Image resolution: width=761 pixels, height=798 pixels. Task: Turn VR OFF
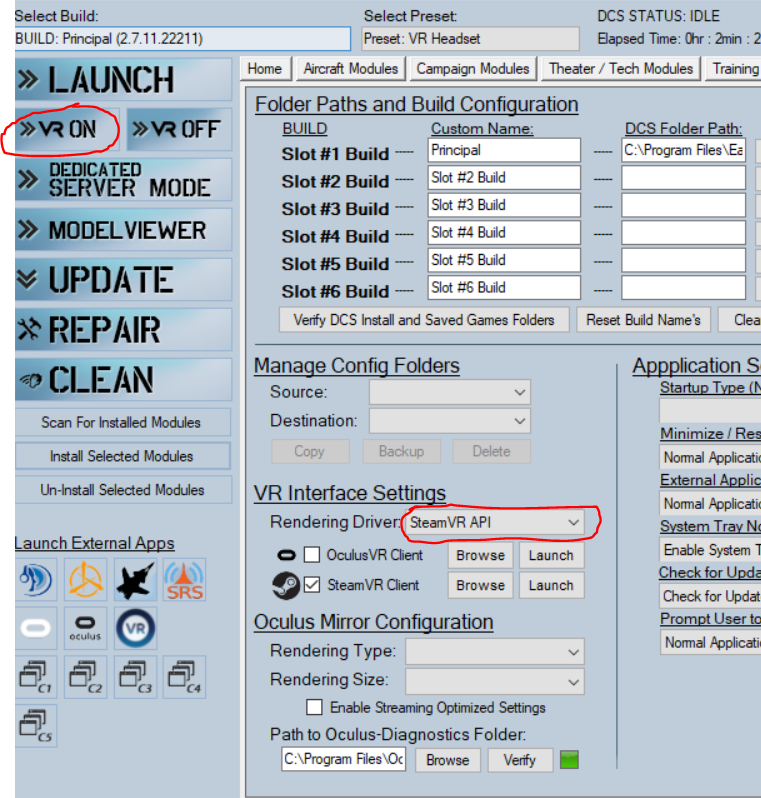point(179,129)
